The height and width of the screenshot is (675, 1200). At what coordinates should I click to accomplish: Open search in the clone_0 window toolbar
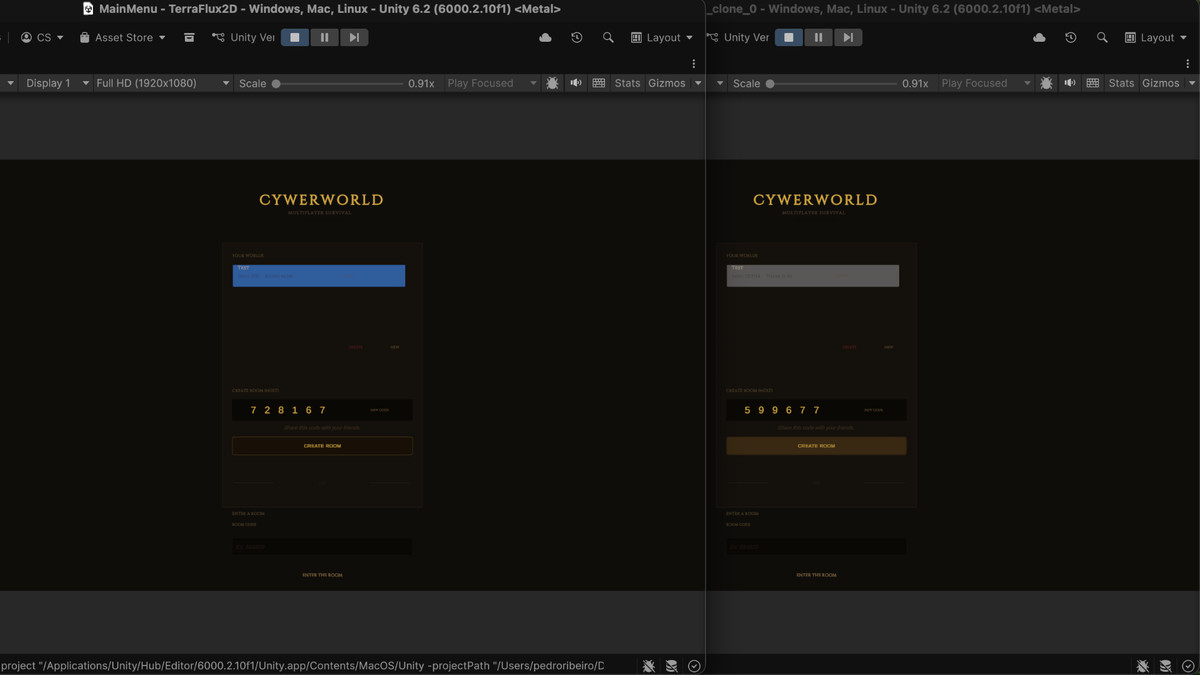(1102, 37)
